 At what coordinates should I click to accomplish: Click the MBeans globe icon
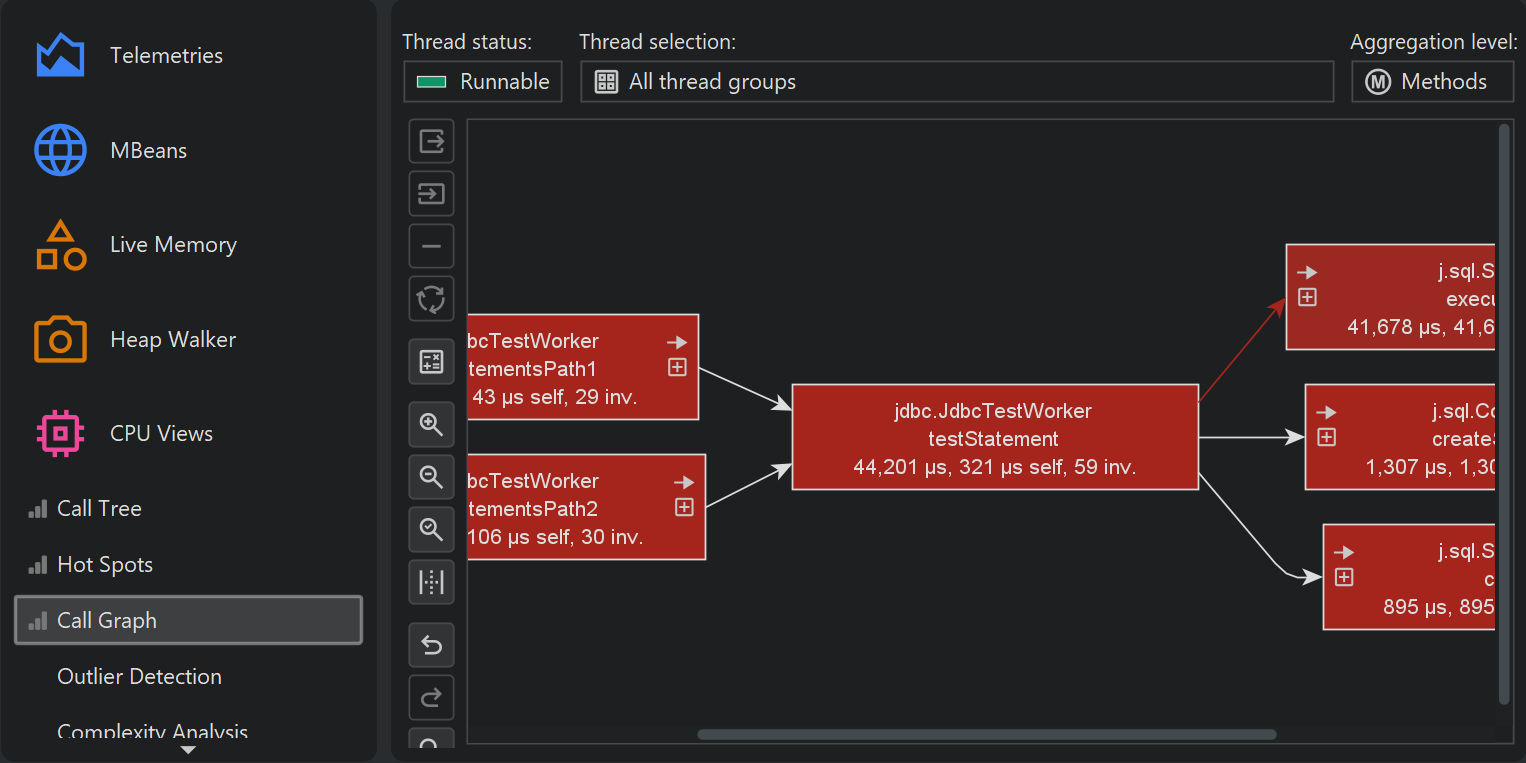pyautogui.click(x=60, y=151)
